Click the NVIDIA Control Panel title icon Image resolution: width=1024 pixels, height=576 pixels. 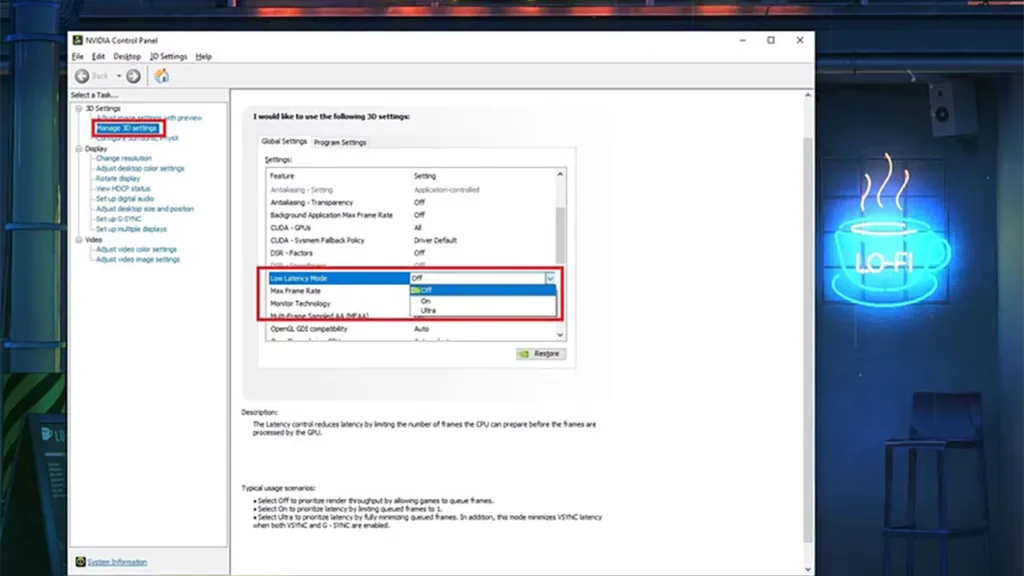click(78, 40)
